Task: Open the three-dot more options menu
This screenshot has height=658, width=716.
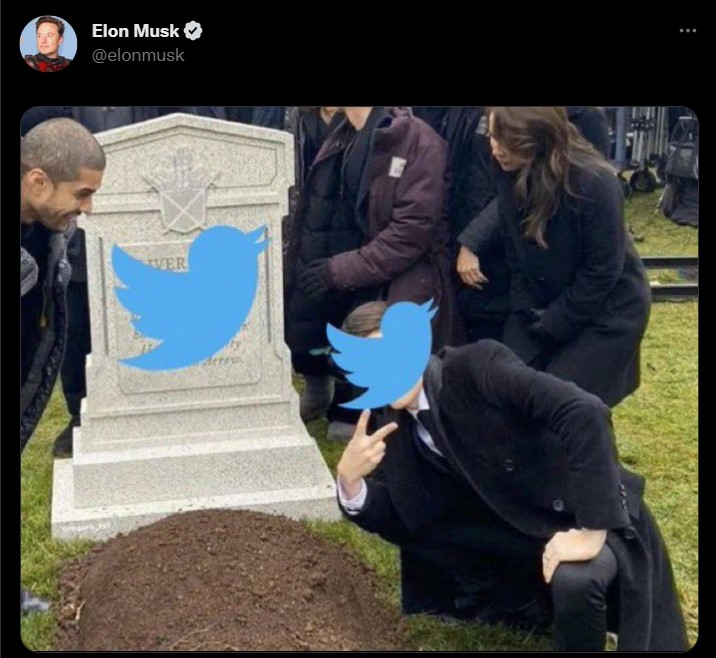Action: [688, 31]
